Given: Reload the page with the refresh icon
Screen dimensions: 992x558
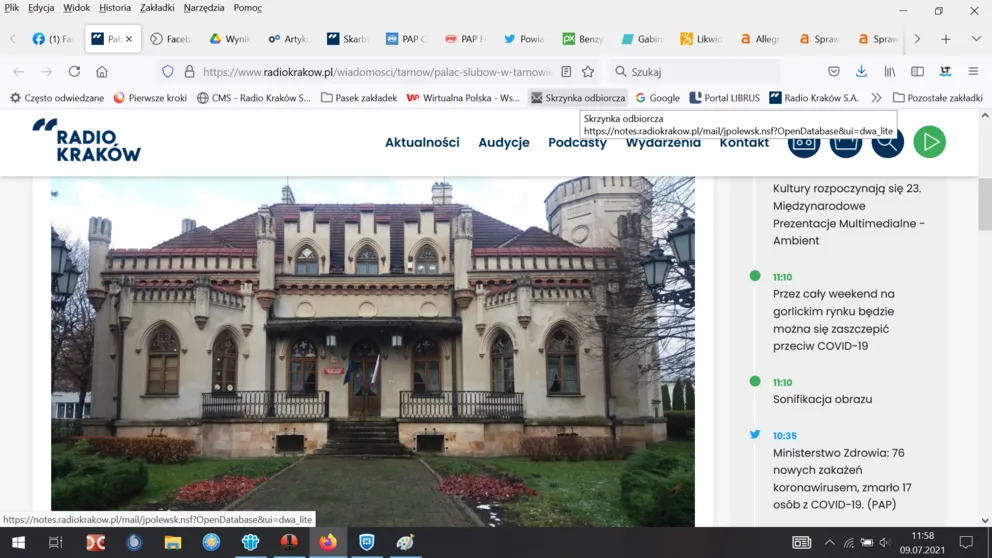Looking at the screenshot, I should 74,71.
